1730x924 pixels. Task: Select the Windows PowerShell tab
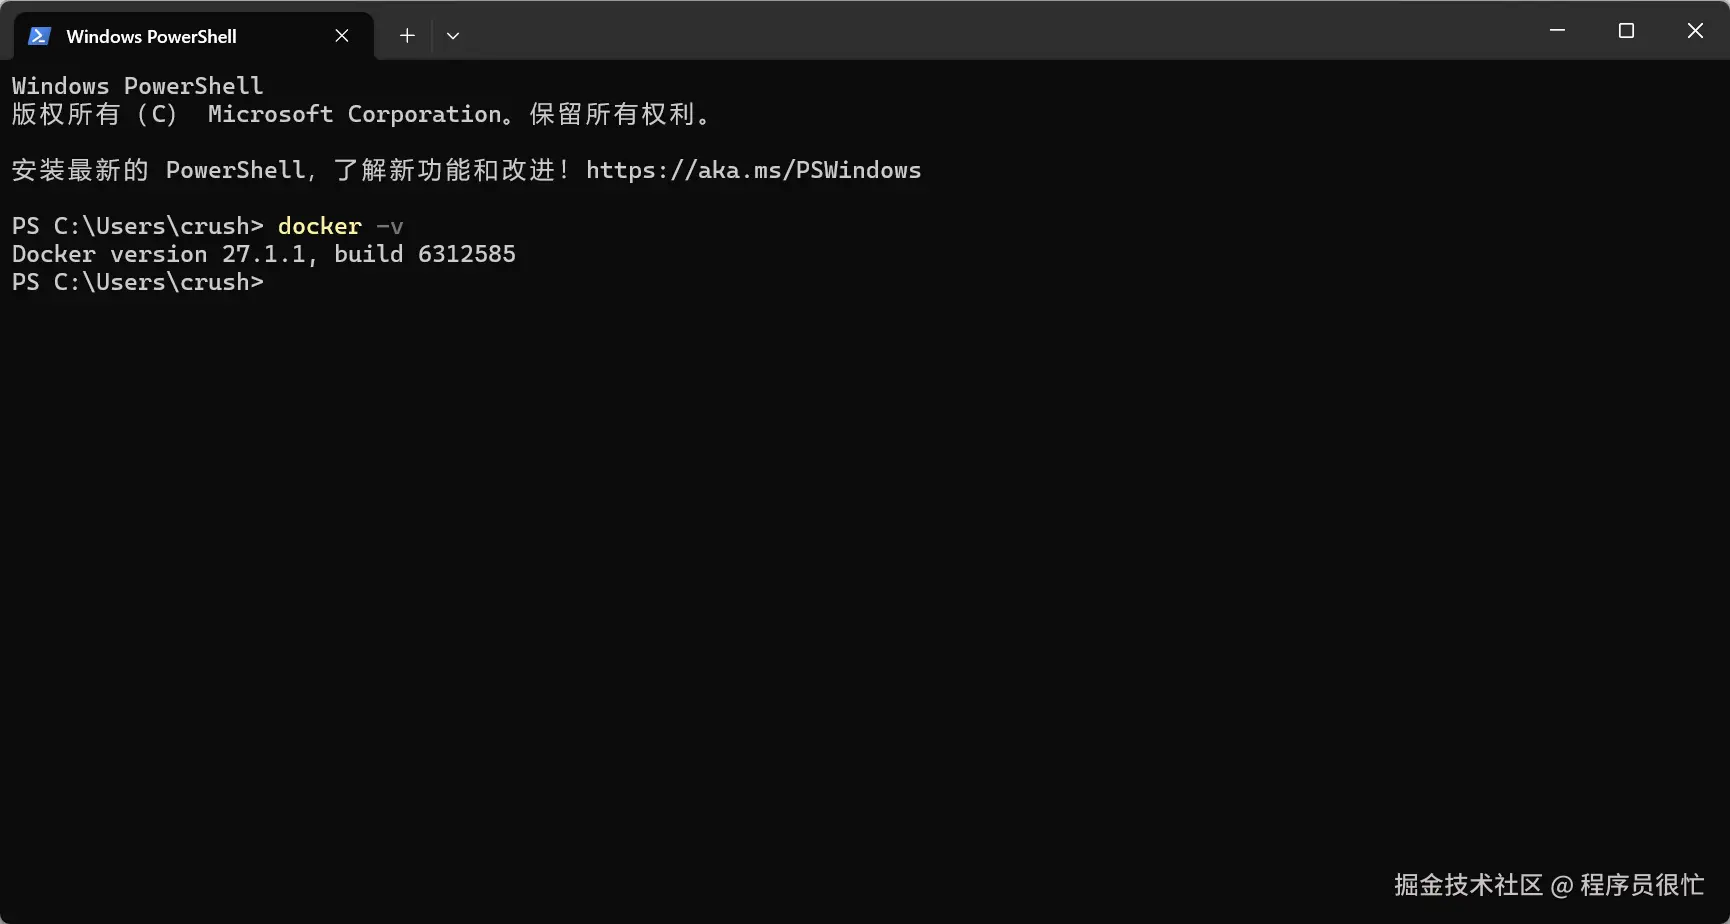[x=151, y=36]
